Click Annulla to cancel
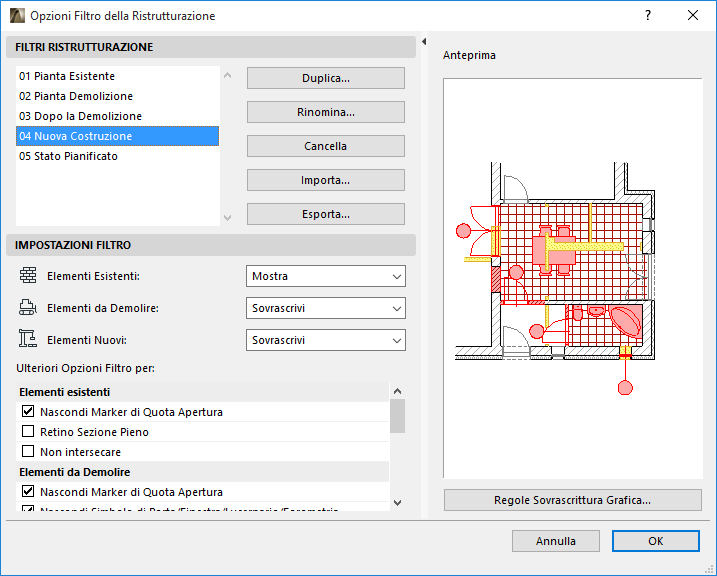The image size is (717, 576). click(x=556, y=541)
